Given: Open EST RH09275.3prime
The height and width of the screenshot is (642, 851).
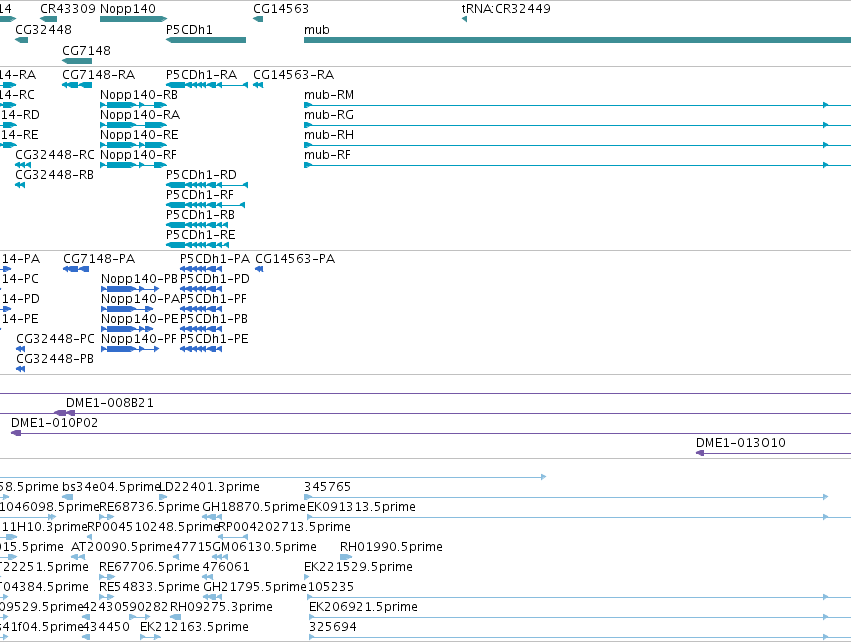Looking at the screenshot, I should (x=221, y=608).
